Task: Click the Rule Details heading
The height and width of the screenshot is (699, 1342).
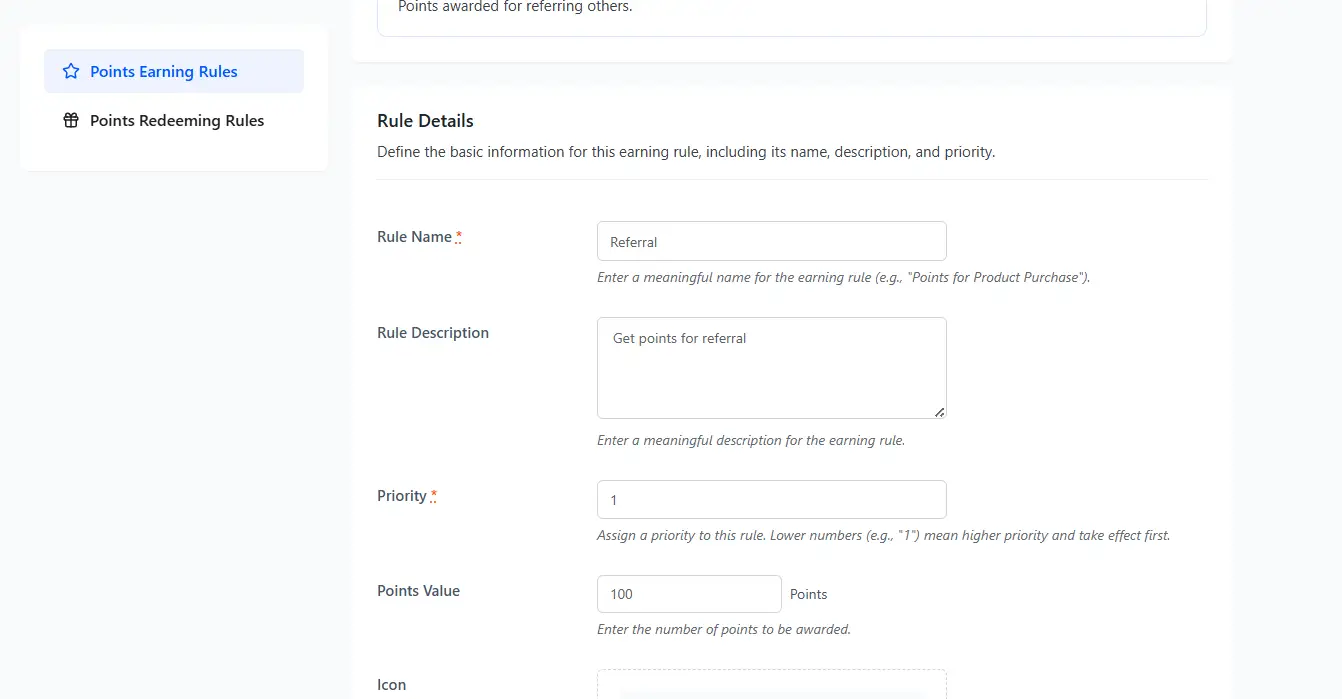Action: tap(425, 120)
